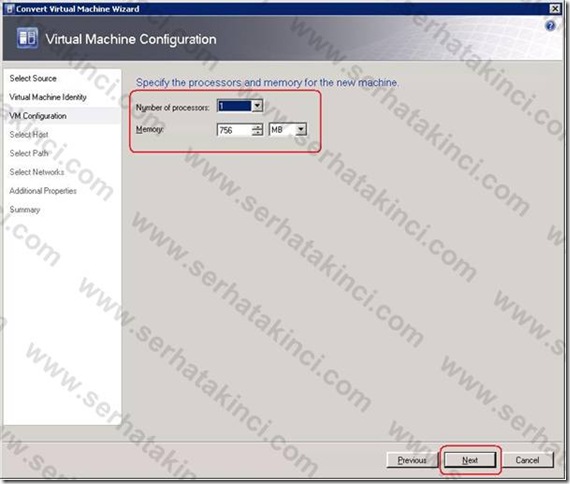
Task: Click the 'Memory:' label
Action: pos(149,129)
